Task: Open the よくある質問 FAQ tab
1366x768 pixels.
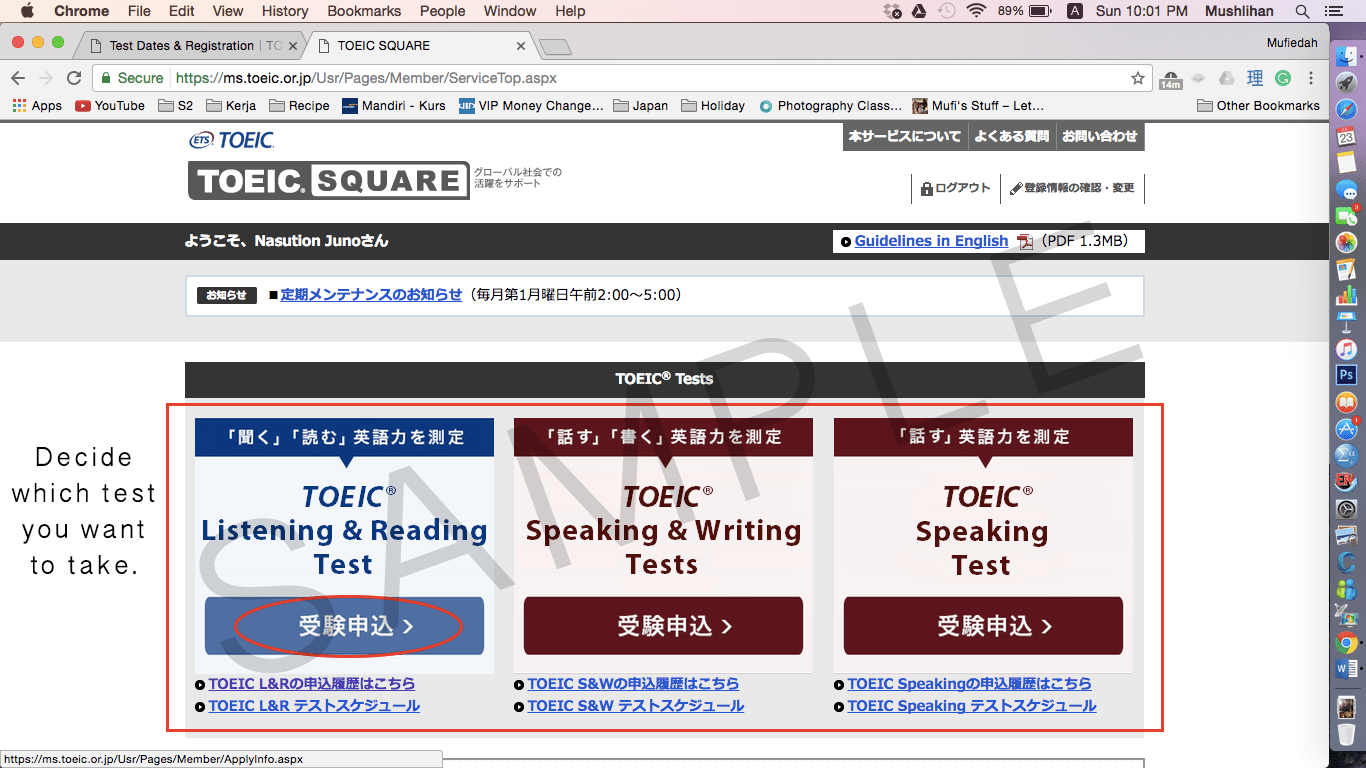Action: (1011, 137)
